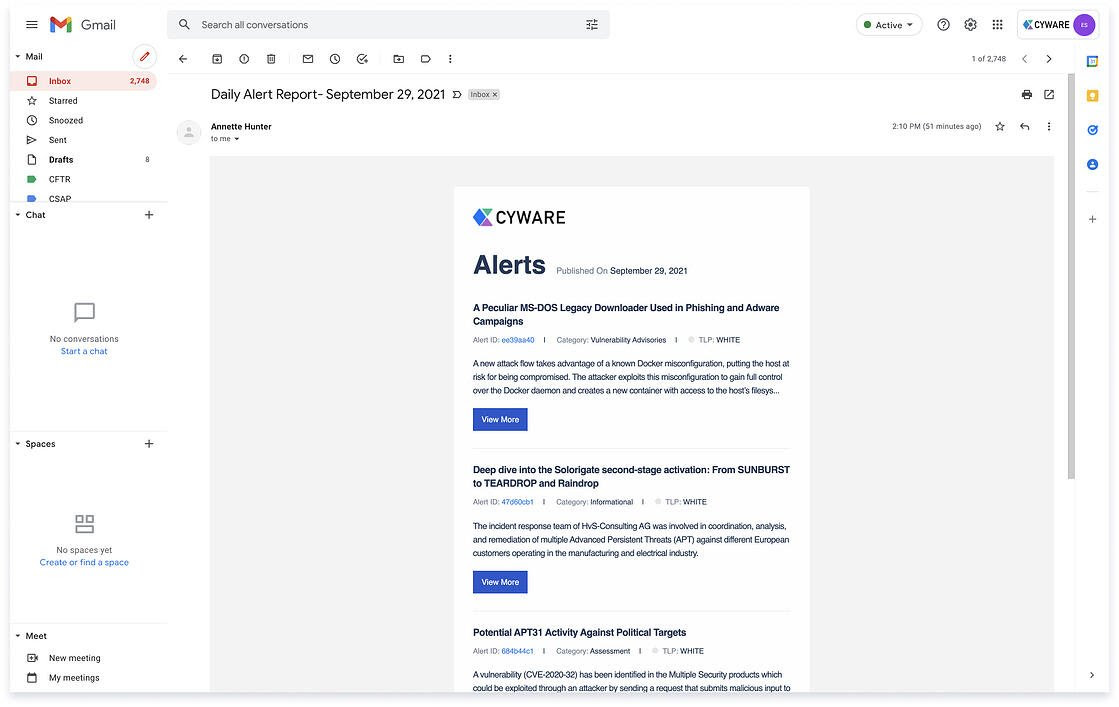Open the Starred folder

click(63, 101)
